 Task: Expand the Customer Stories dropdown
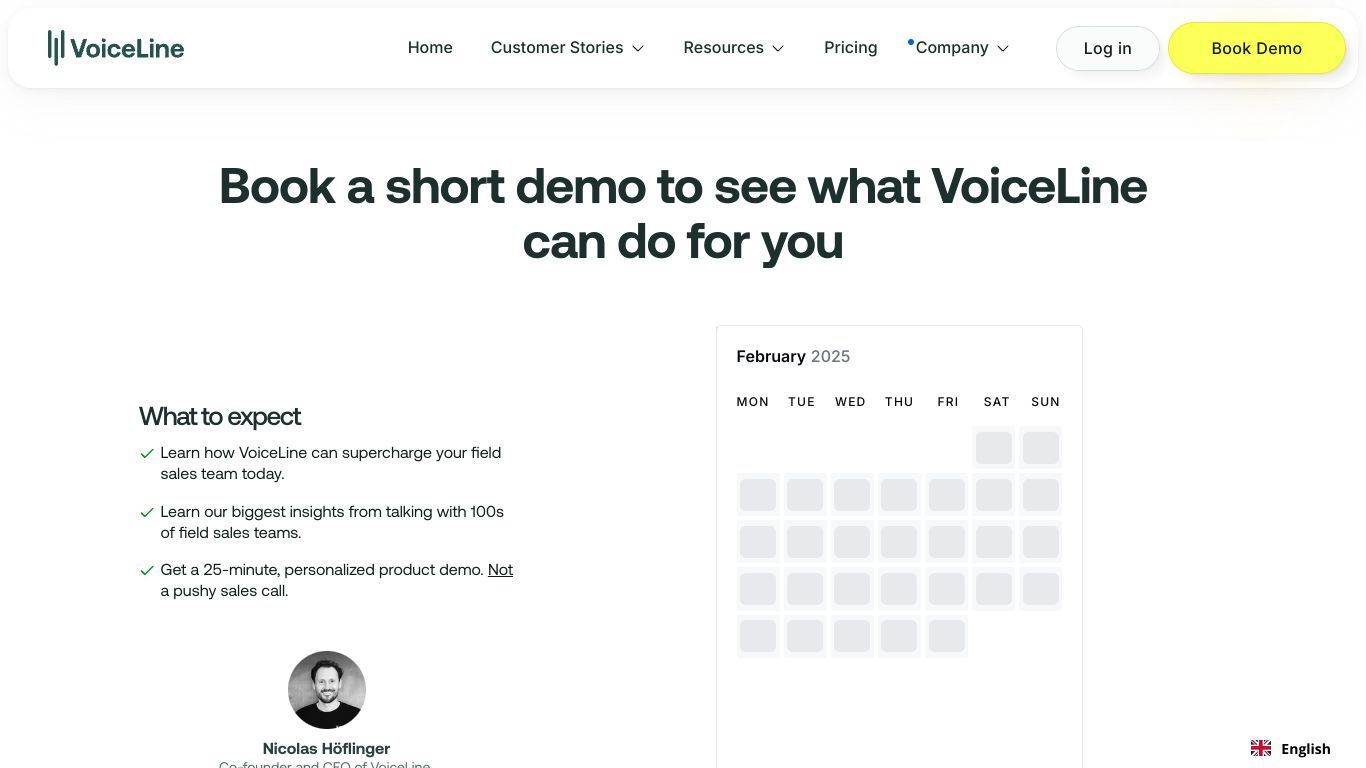coord(567,48)
